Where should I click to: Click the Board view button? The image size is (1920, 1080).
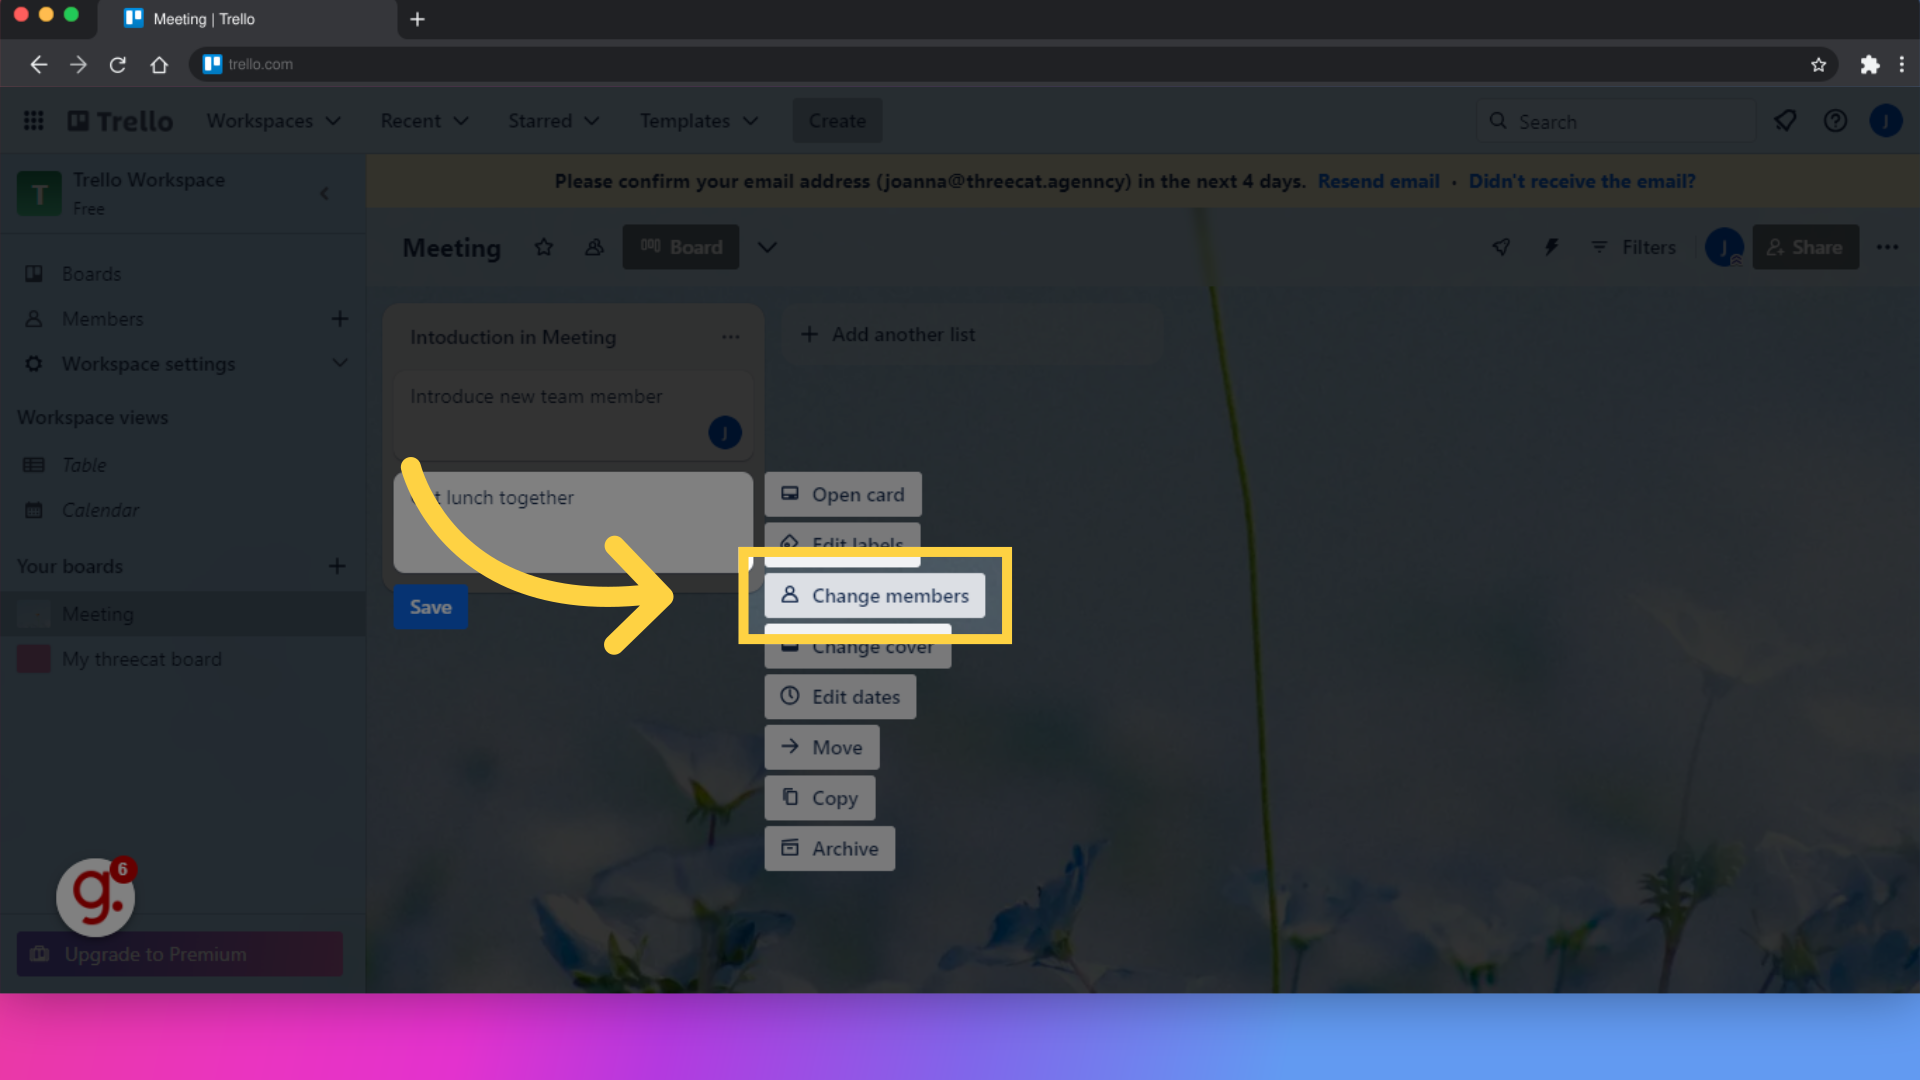pos(680,247)
